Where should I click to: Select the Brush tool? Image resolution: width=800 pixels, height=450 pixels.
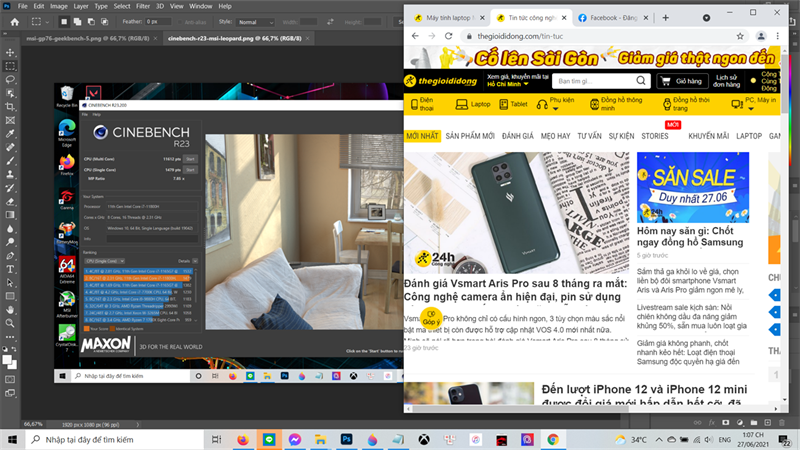(10, 161)
